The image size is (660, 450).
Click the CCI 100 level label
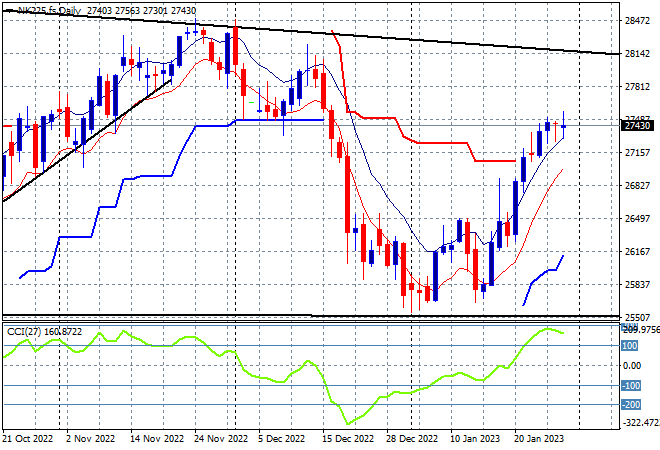(x=630, y=346)
